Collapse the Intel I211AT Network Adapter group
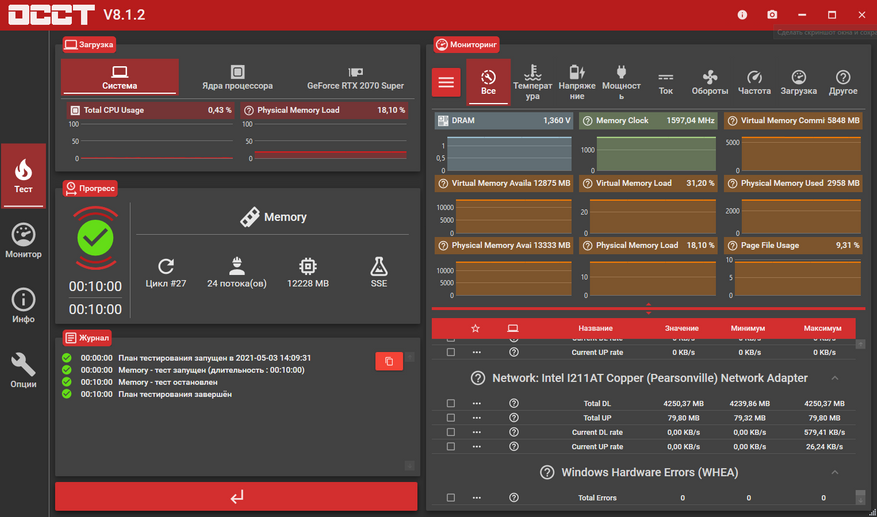Screen dimensions: 877x517 click(834, 378)
